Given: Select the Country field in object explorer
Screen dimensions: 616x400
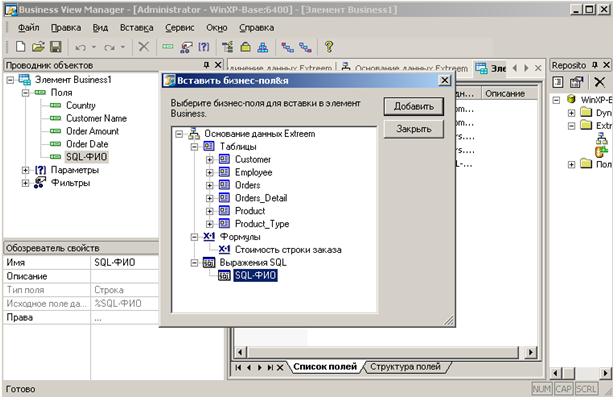Looking at the screenshot, I should [x=81, y=105].
